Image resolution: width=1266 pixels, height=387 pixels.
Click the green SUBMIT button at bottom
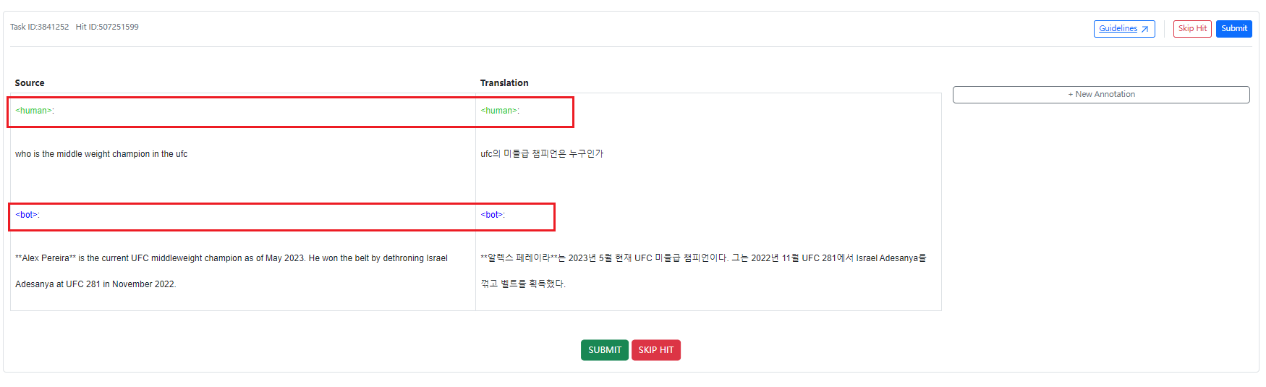click(605, 350)
